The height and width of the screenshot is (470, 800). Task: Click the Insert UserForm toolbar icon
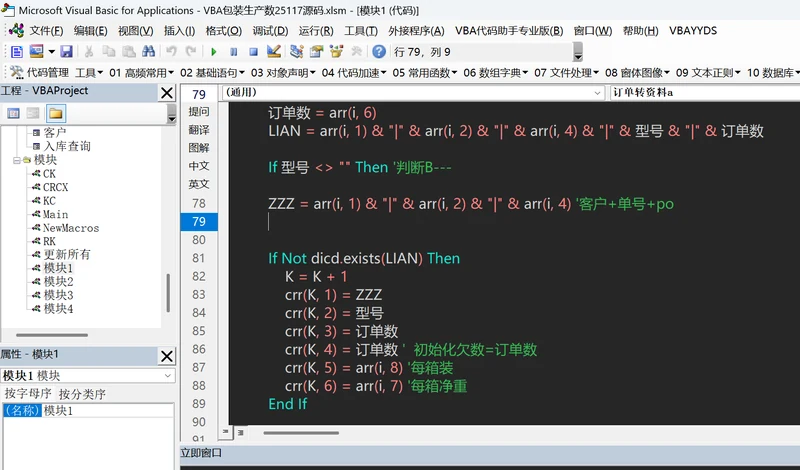click(x=36, y=52)
